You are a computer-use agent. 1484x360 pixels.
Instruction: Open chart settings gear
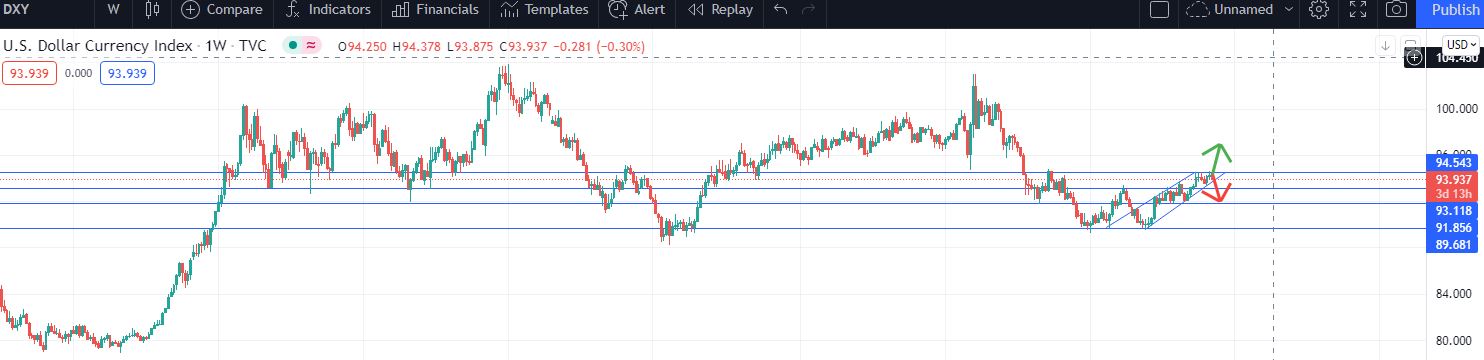(1319, 10)
